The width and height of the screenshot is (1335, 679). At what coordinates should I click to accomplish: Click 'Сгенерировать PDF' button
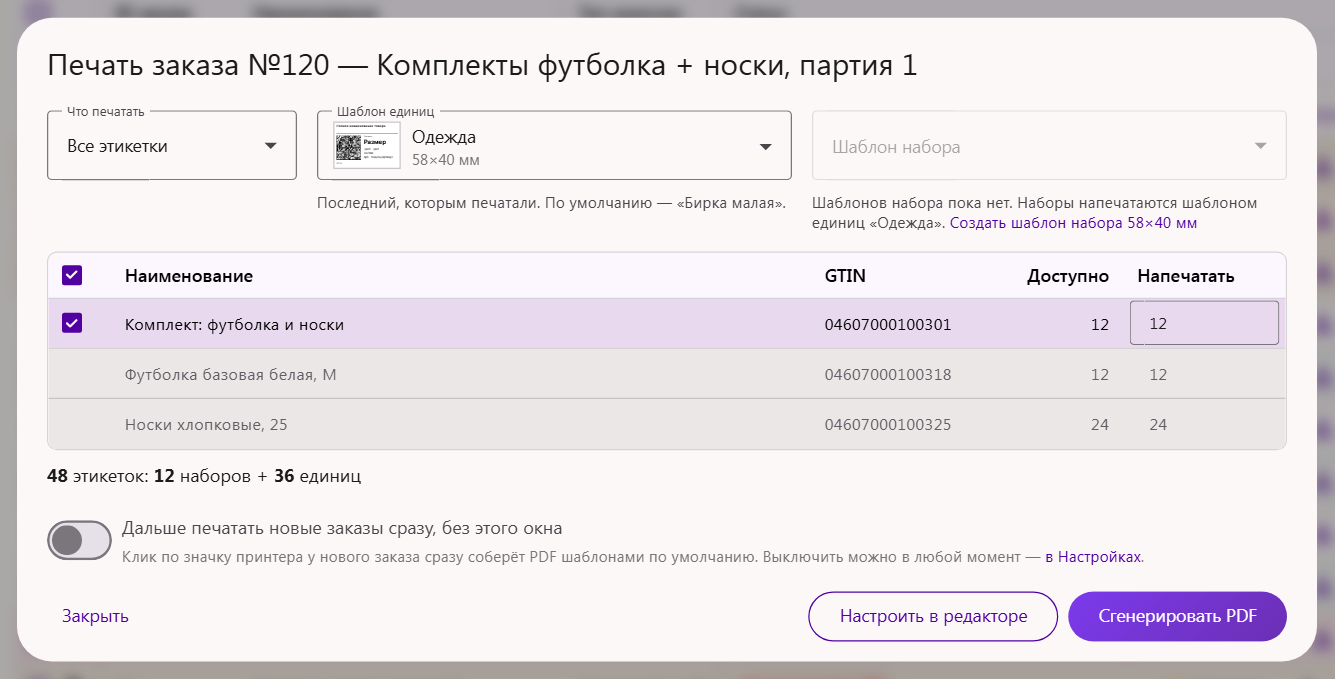coord(1177,616)
